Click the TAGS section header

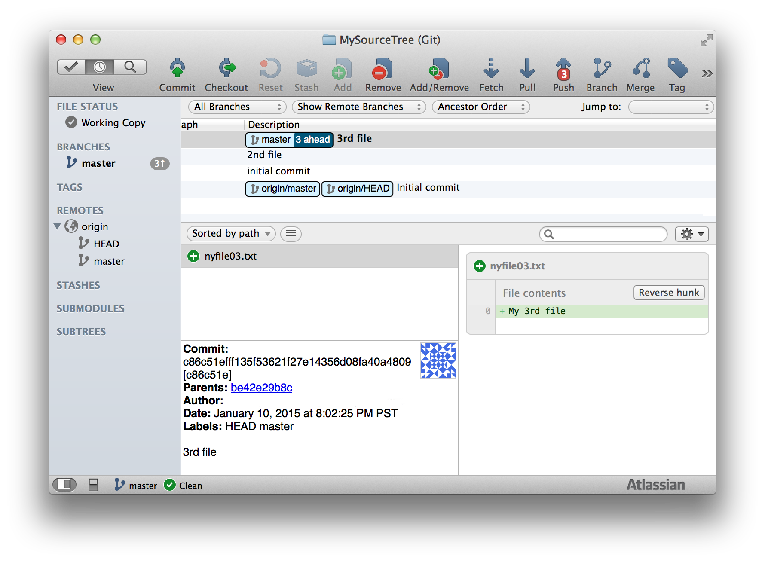69,187
